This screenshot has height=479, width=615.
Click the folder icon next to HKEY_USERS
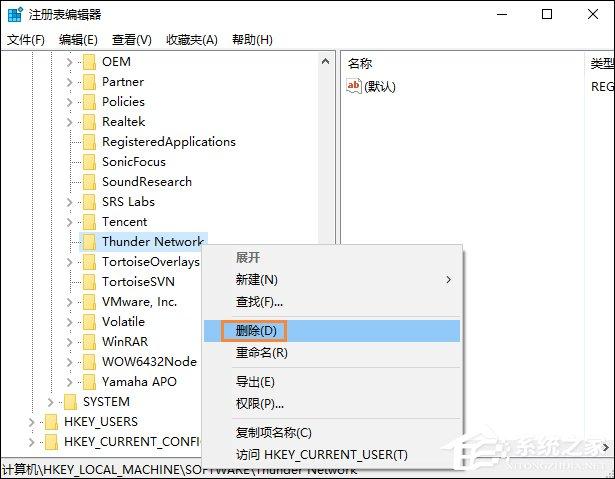coord(51,422)
